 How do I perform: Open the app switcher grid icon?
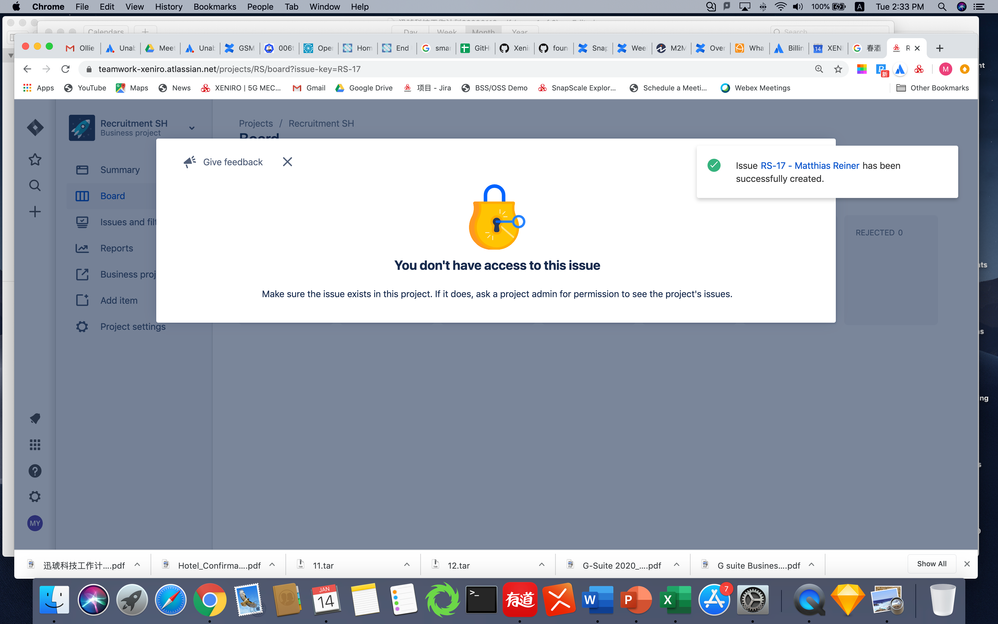pyautogui.click(x=35, y=444)
